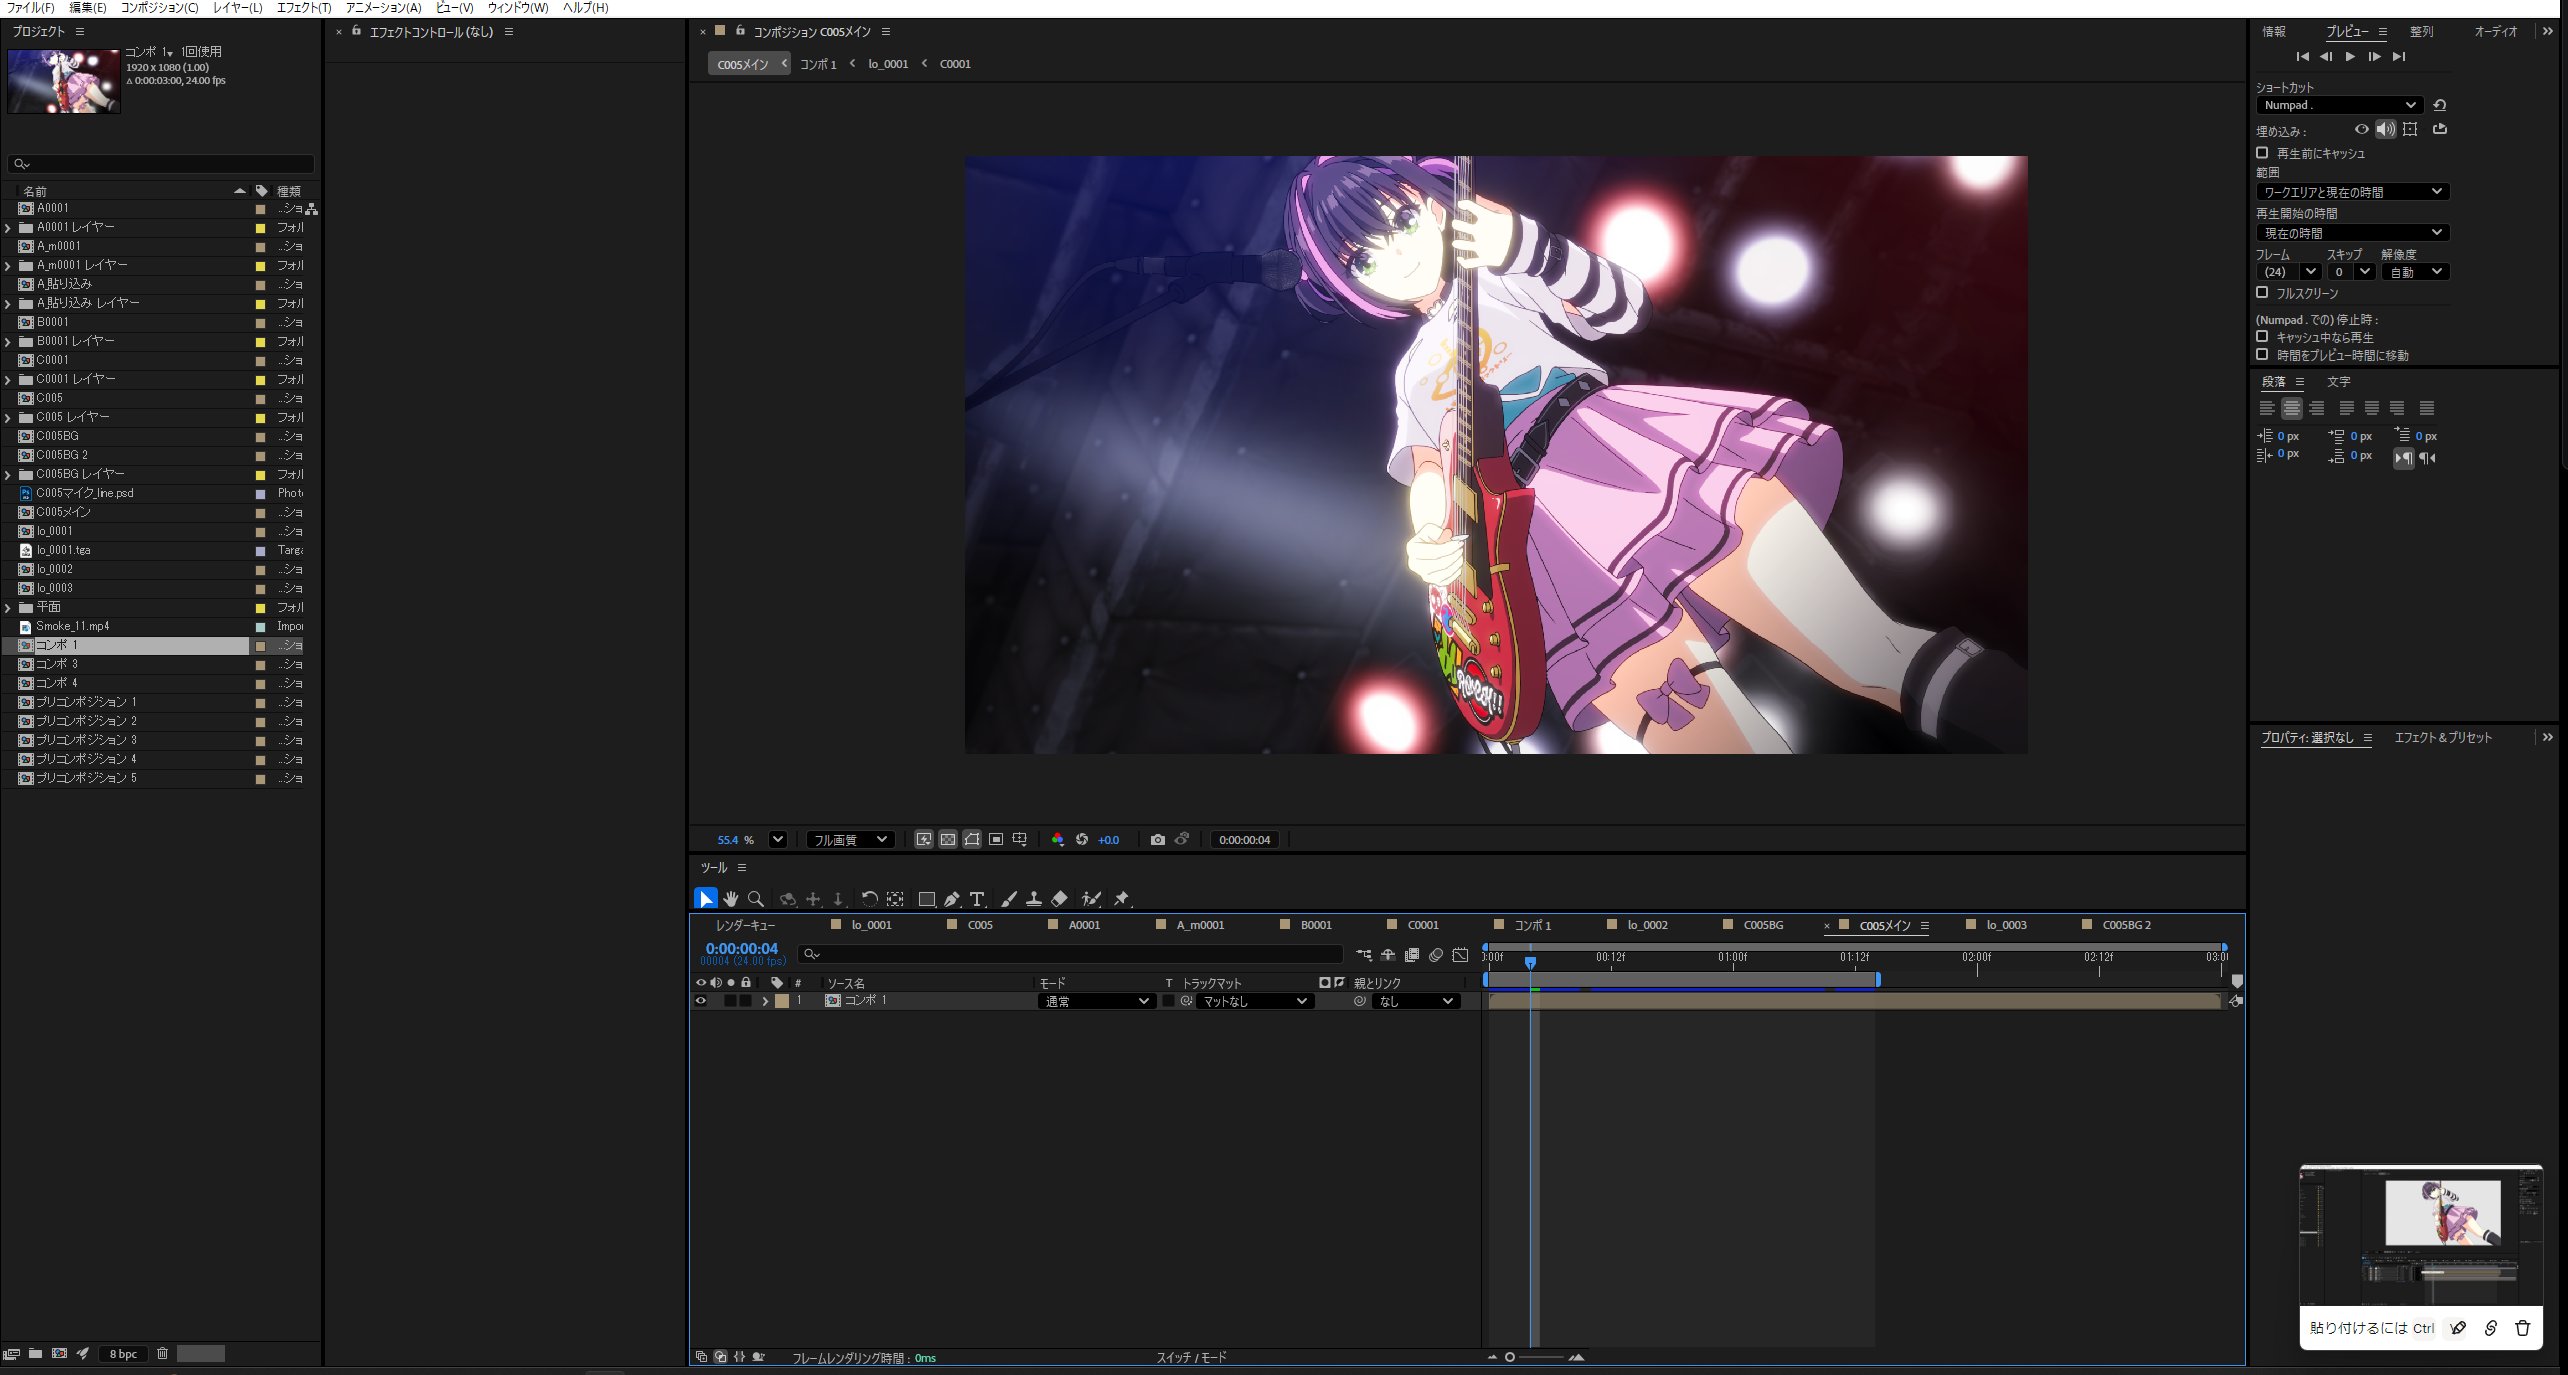Select the Pen tool in Tools panel
This screenshot has width=2568, height=1375.
pos(951,899)
